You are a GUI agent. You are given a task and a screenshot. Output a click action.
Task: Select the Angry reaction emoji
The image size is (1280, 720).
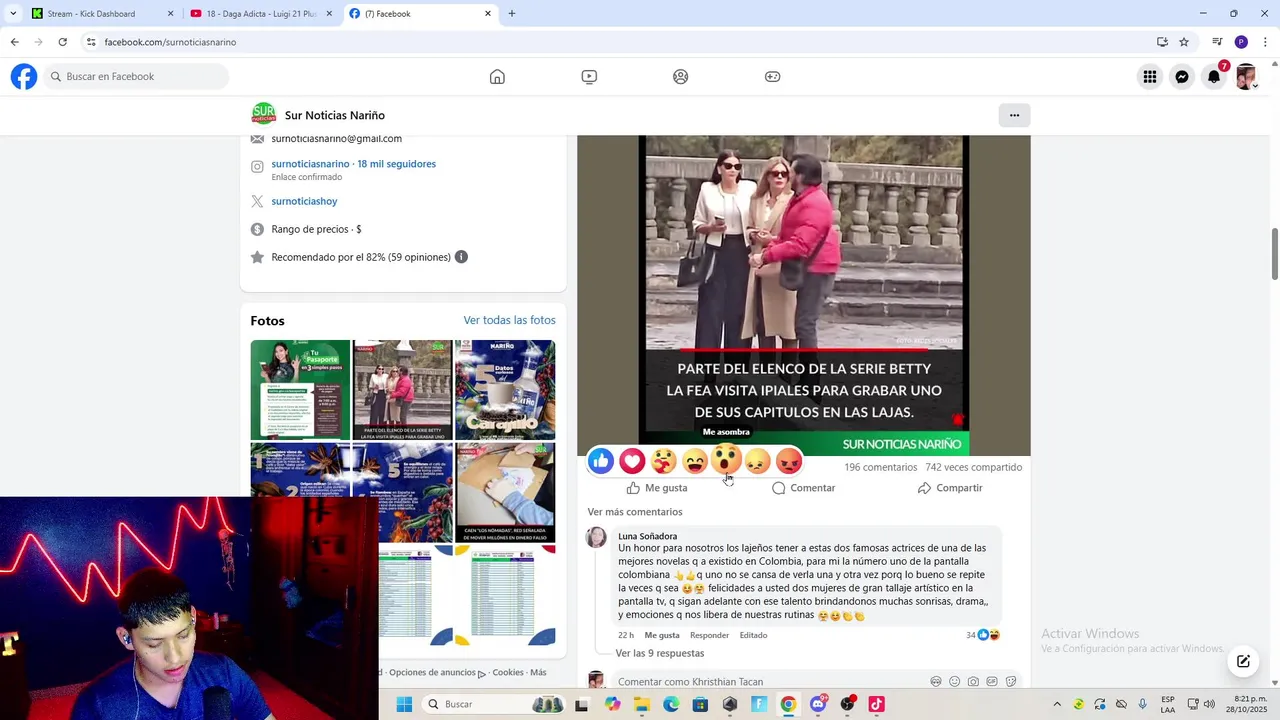coord(789,460)
